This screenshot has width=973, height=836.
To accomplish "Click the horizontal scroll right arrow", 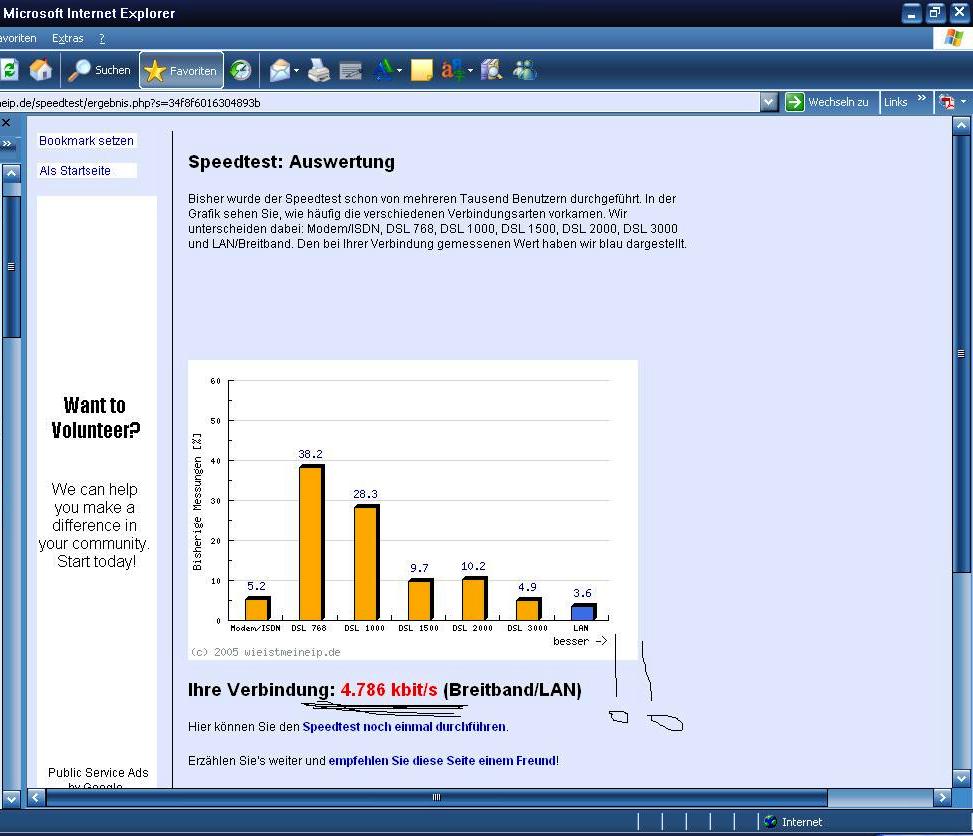I will (x=943, y=798).
